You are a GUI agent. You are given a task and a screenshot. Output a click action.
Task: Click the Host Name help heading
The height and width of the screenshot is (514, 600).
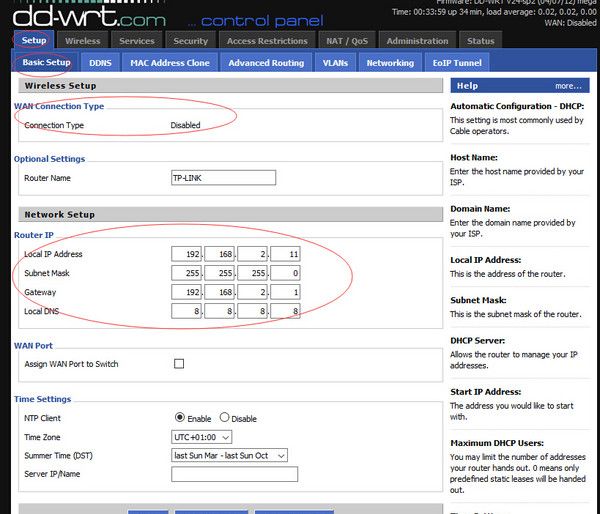474,158
